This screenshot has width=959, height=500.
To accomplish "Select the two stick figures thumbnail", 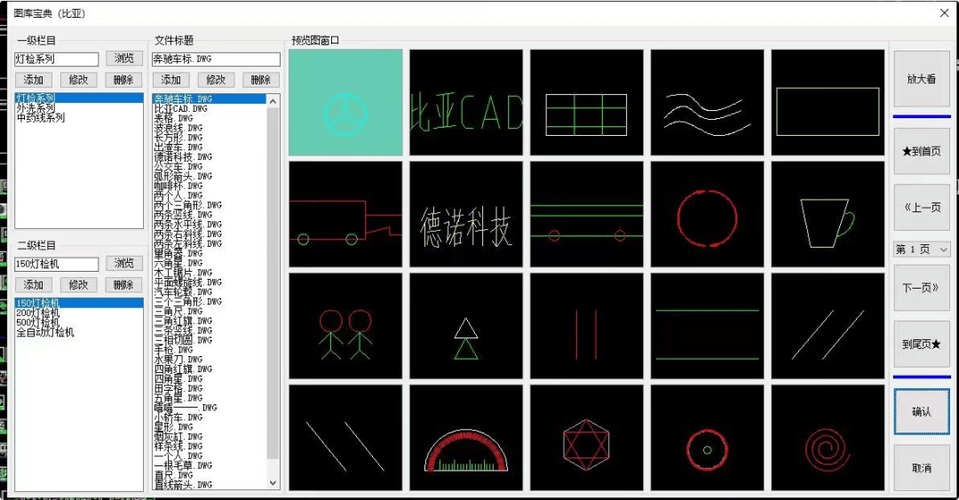I will pyautogui.click(x=346, y=326).
